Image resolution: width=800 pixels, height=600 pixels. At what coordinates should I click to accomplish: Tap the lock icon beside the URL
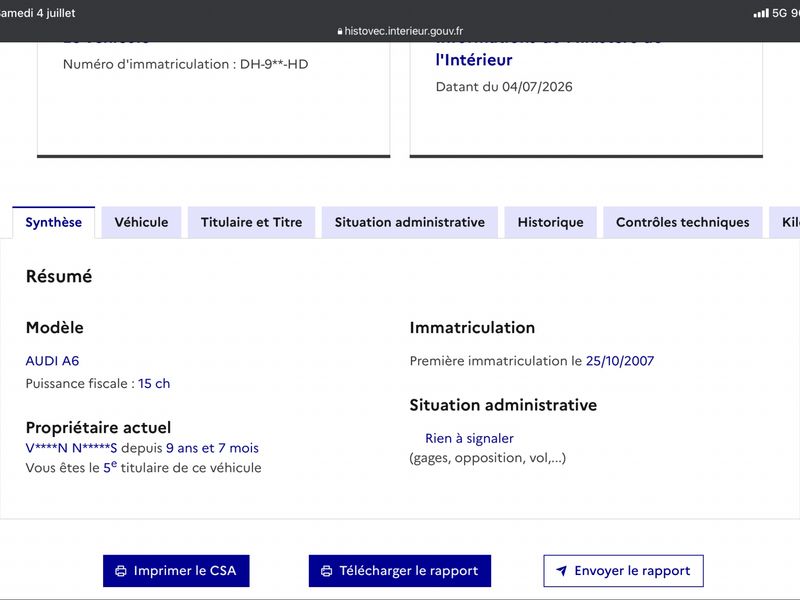pos(340,32)
